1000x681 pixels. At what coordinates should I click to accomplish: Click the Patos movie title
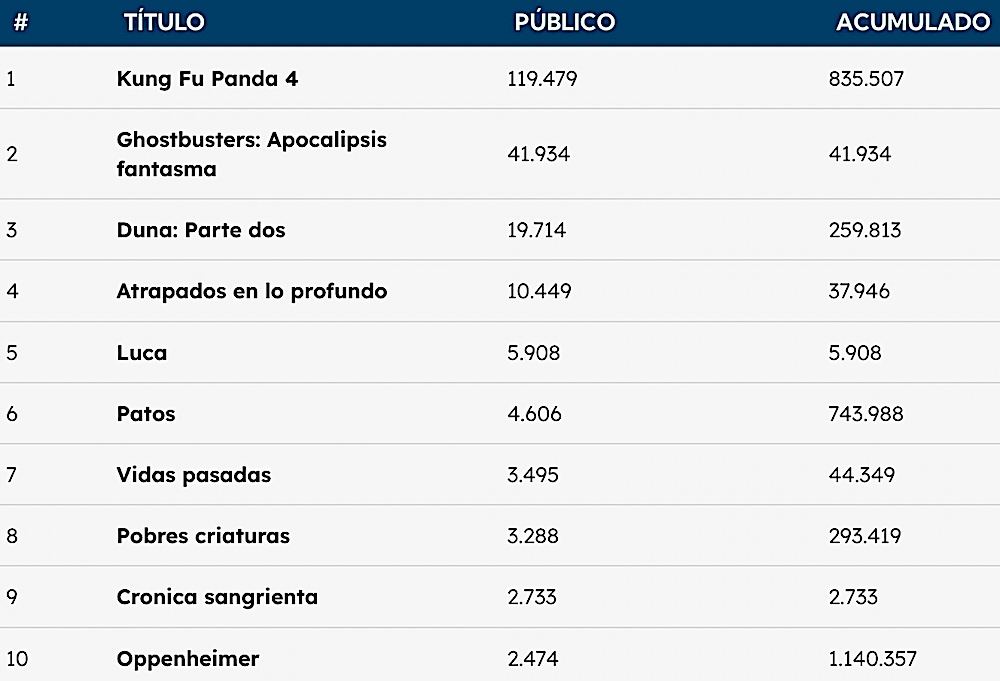pyautogui.click(x=146, y=414)
